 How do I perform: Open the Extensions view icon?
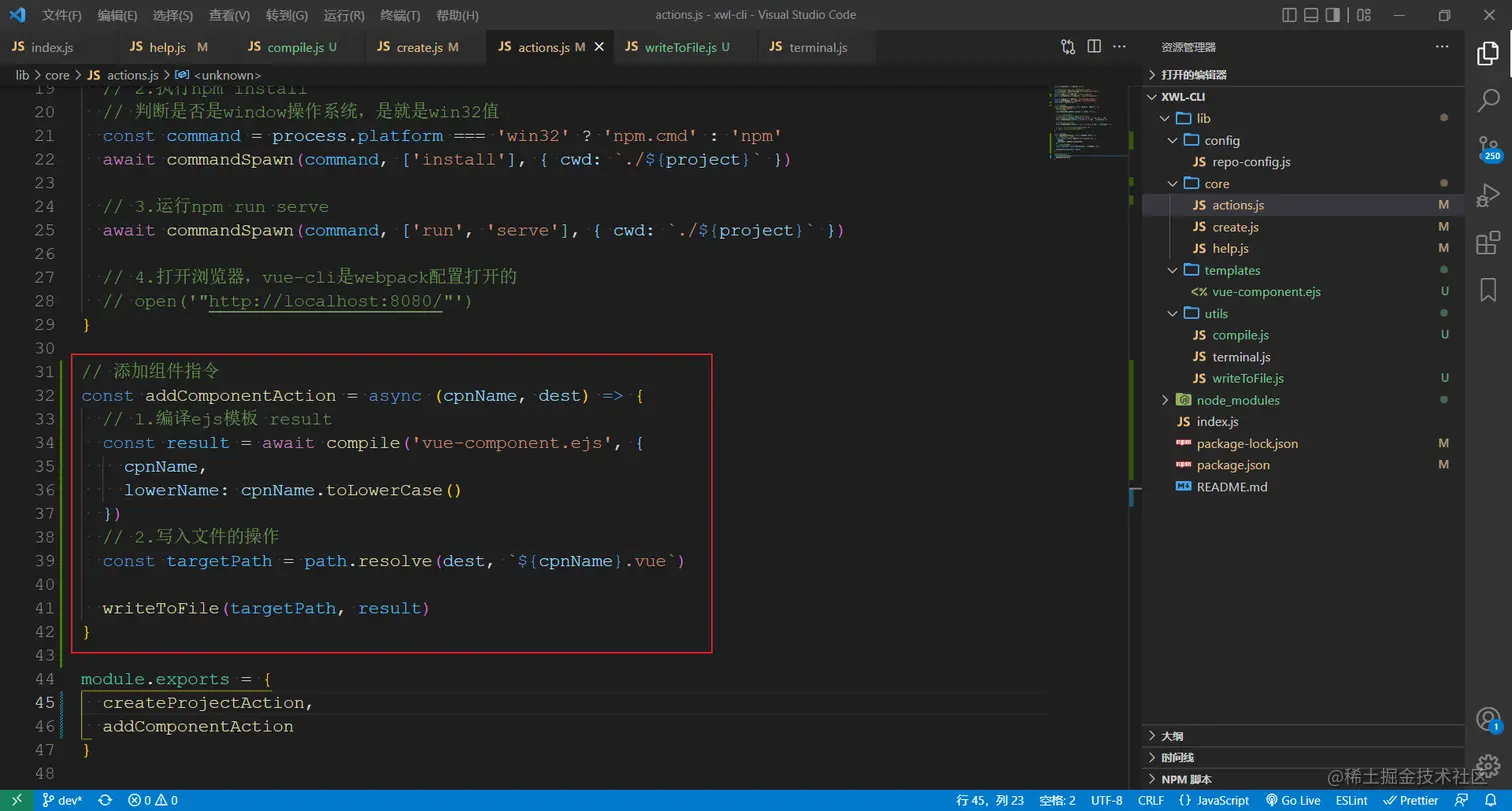click(x=1488, y=242)
